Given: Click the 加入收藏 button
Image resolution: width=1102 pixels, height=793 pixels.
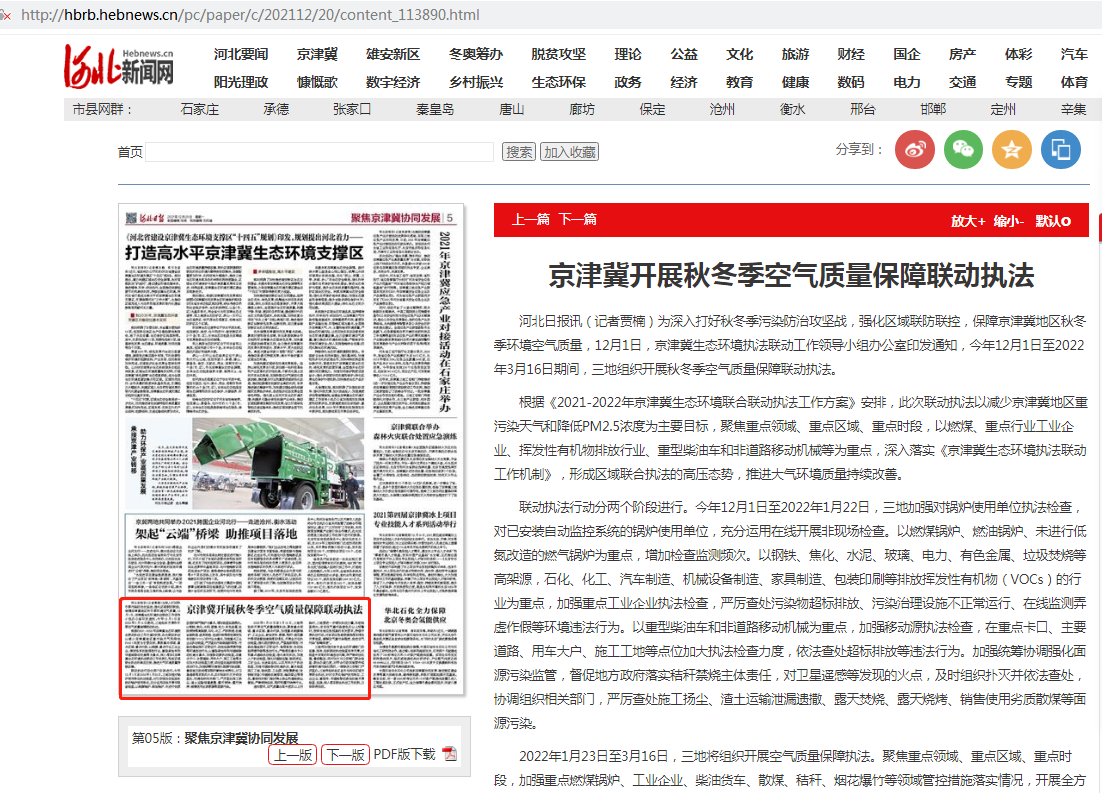Looking at the screenshot, I should coord(569,152).
